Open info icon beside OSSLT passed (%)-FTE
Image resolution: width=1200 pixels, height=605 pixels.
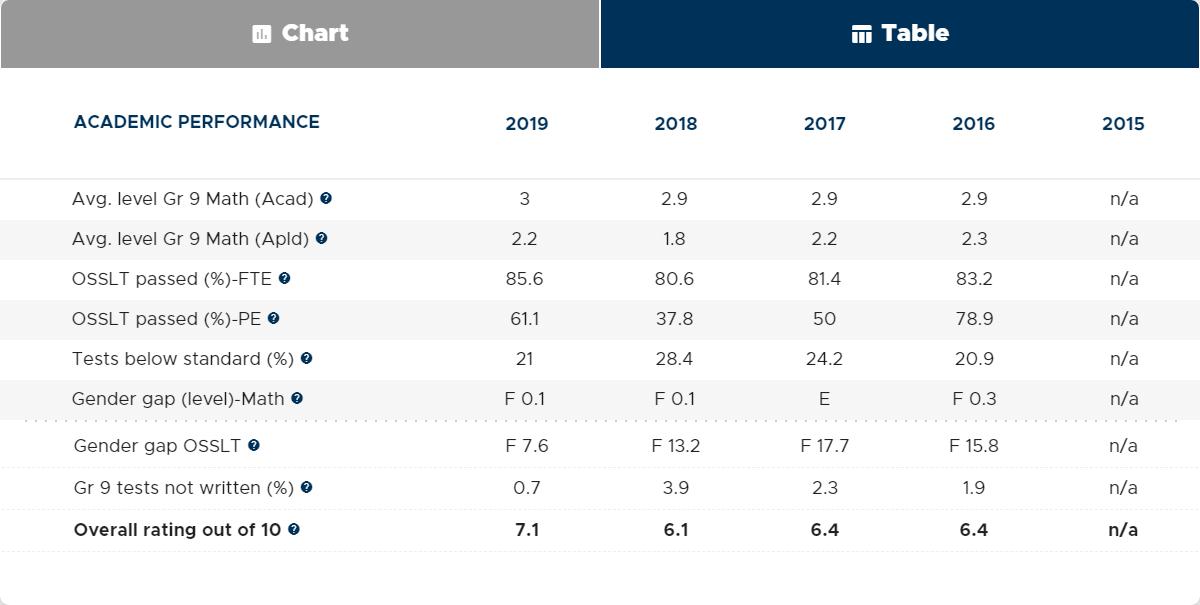pyautogui.click(x=284, y=278)
